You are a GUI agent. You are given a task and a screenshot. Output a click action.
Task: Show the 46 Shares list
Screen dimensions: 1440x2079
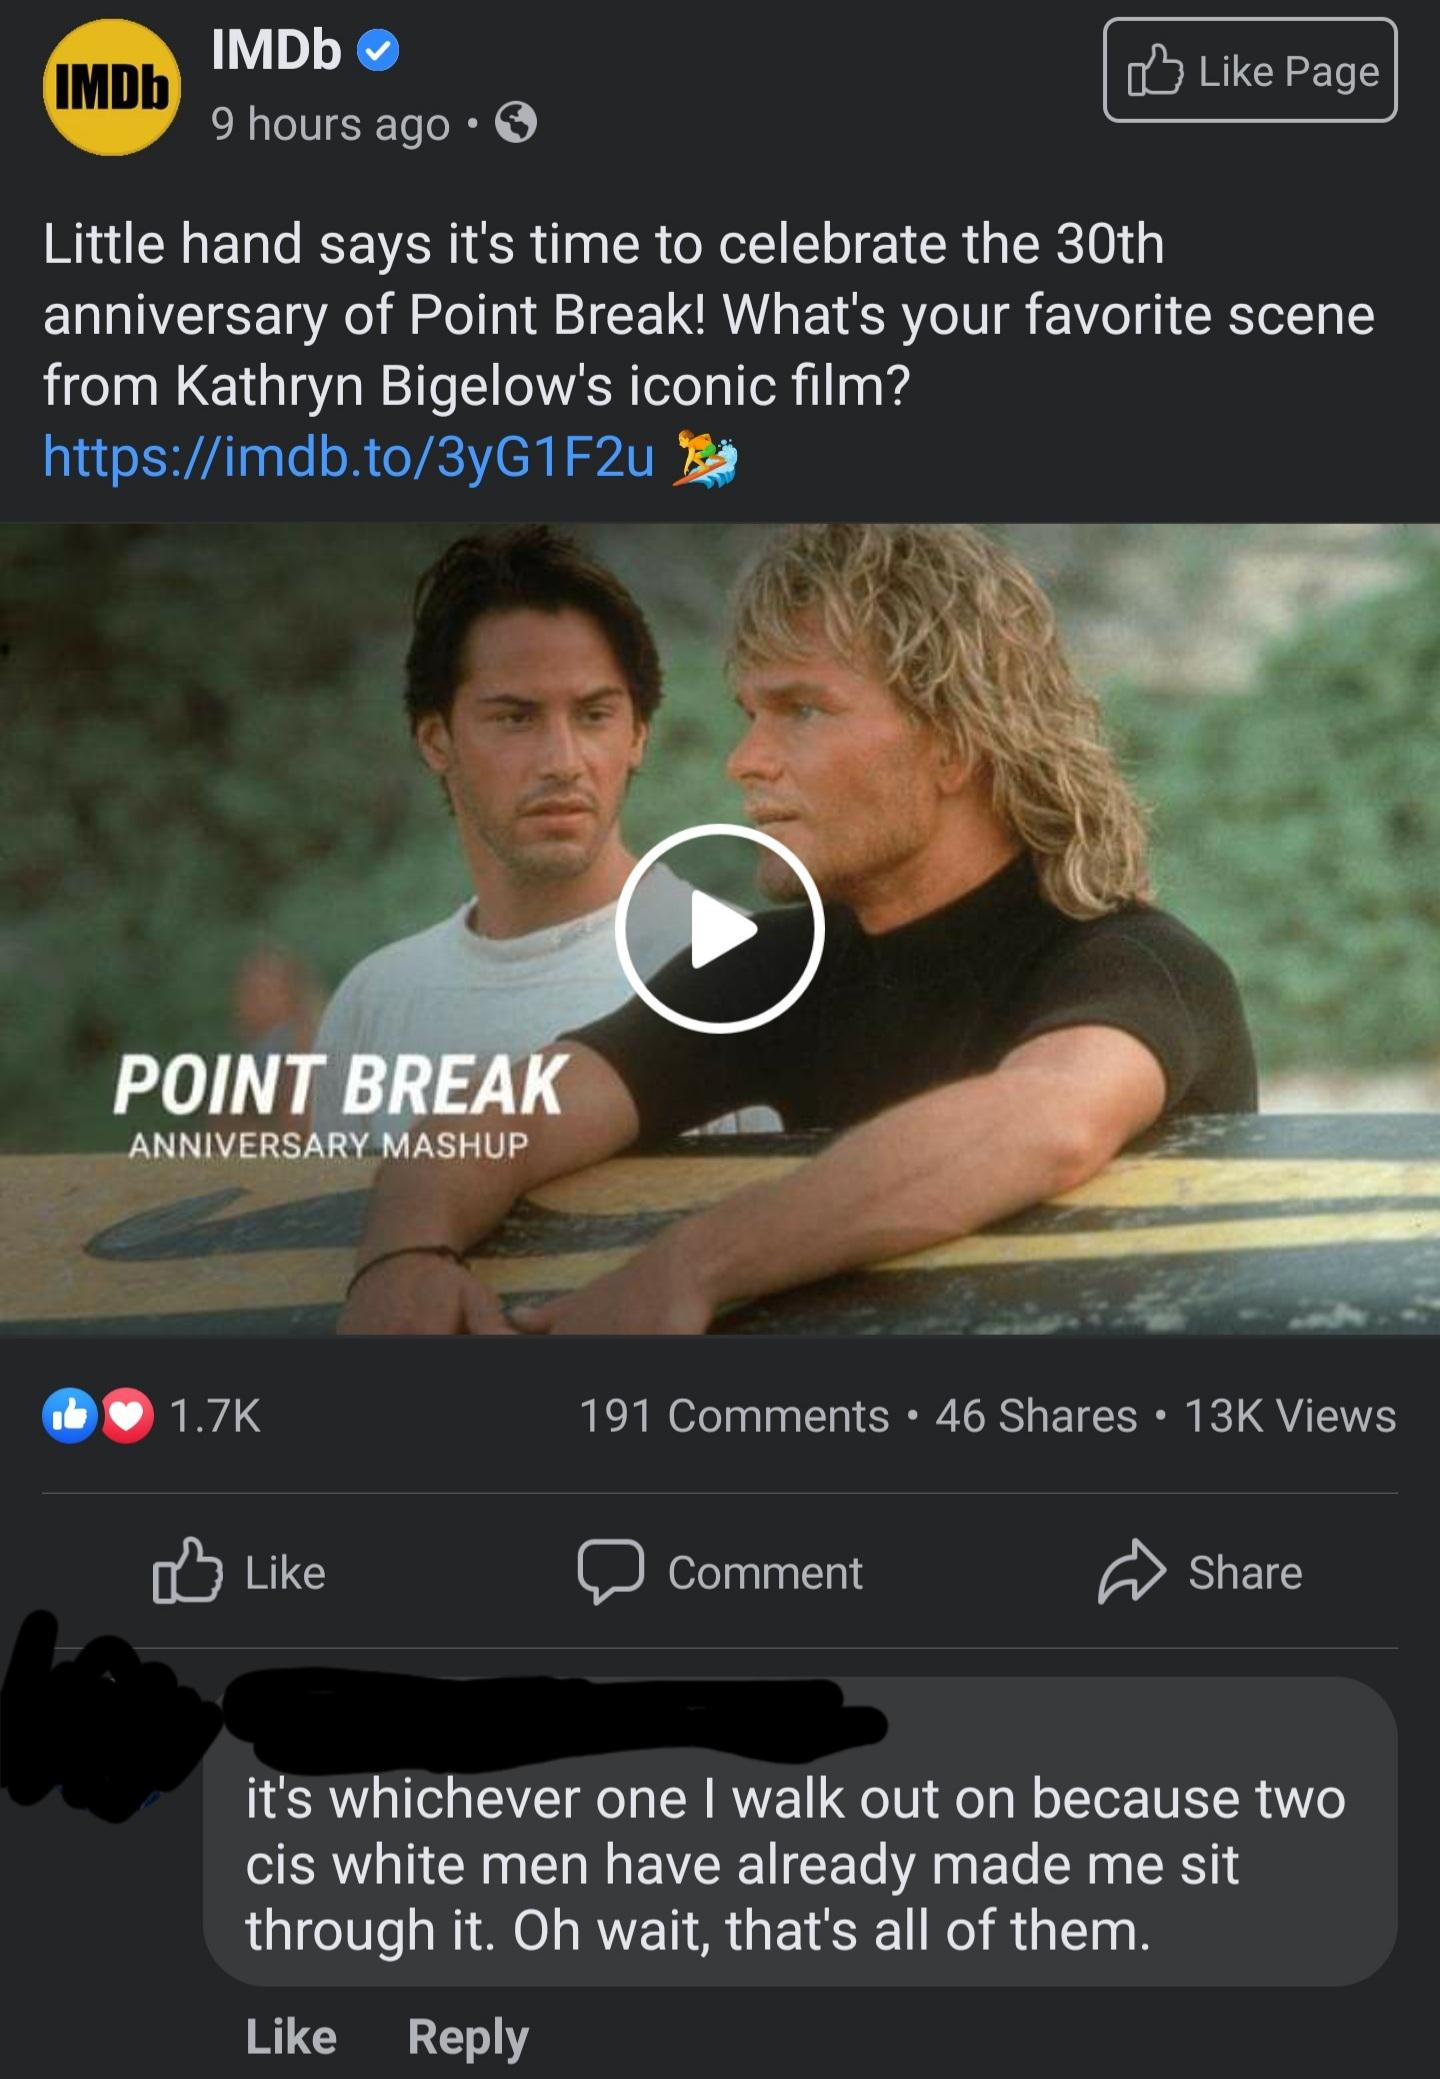coord(1036,1416)
